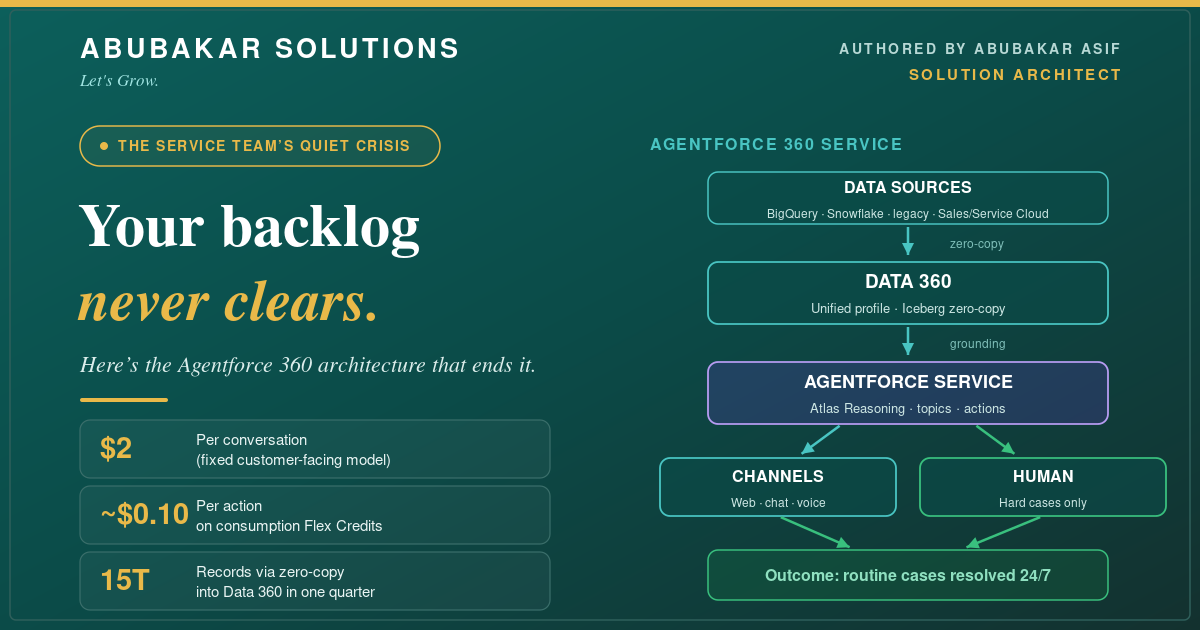
Task: Click the "Your backlog" headline
Action: [x=249, y=226]
